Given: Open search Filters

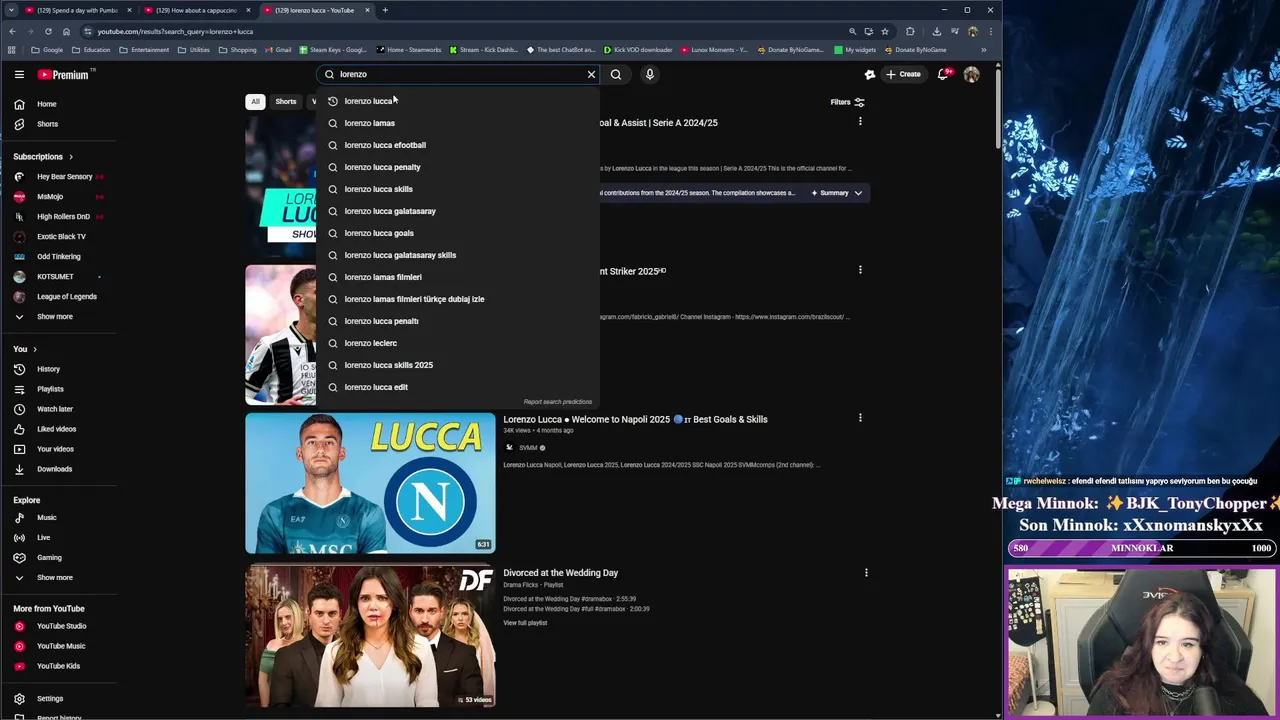Looking at the screenshot, I should pos(847,102).
